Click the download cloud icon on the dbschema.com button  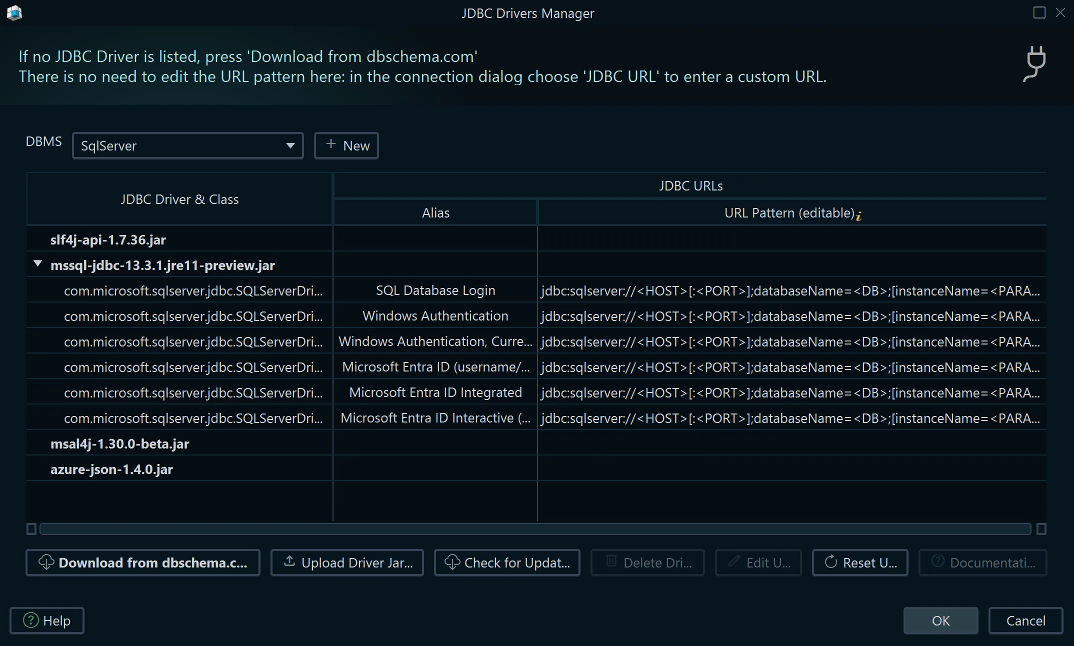coord(46,562)
